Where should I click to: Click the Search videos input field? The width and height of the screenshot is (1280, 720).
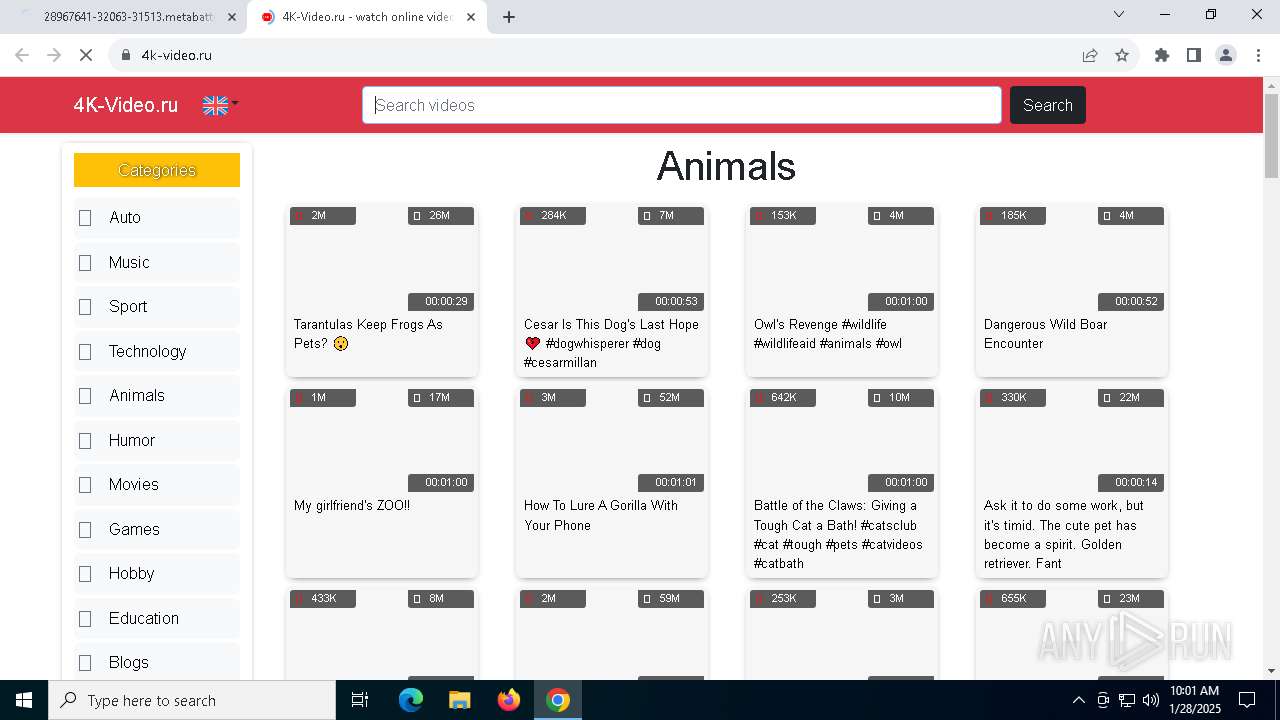(x=681, y=105)
